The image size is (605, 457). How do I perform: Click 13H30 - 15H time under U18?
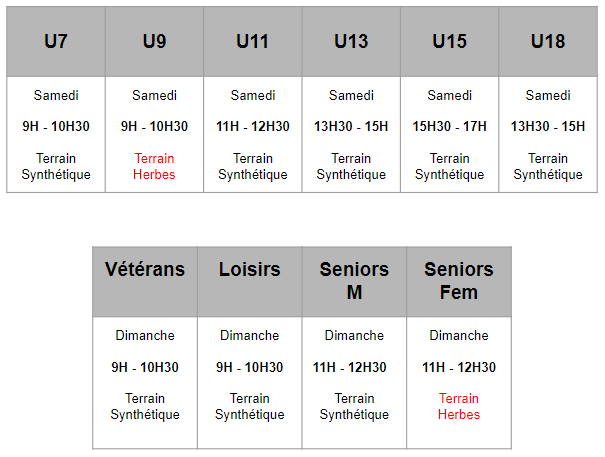(547, 126)
